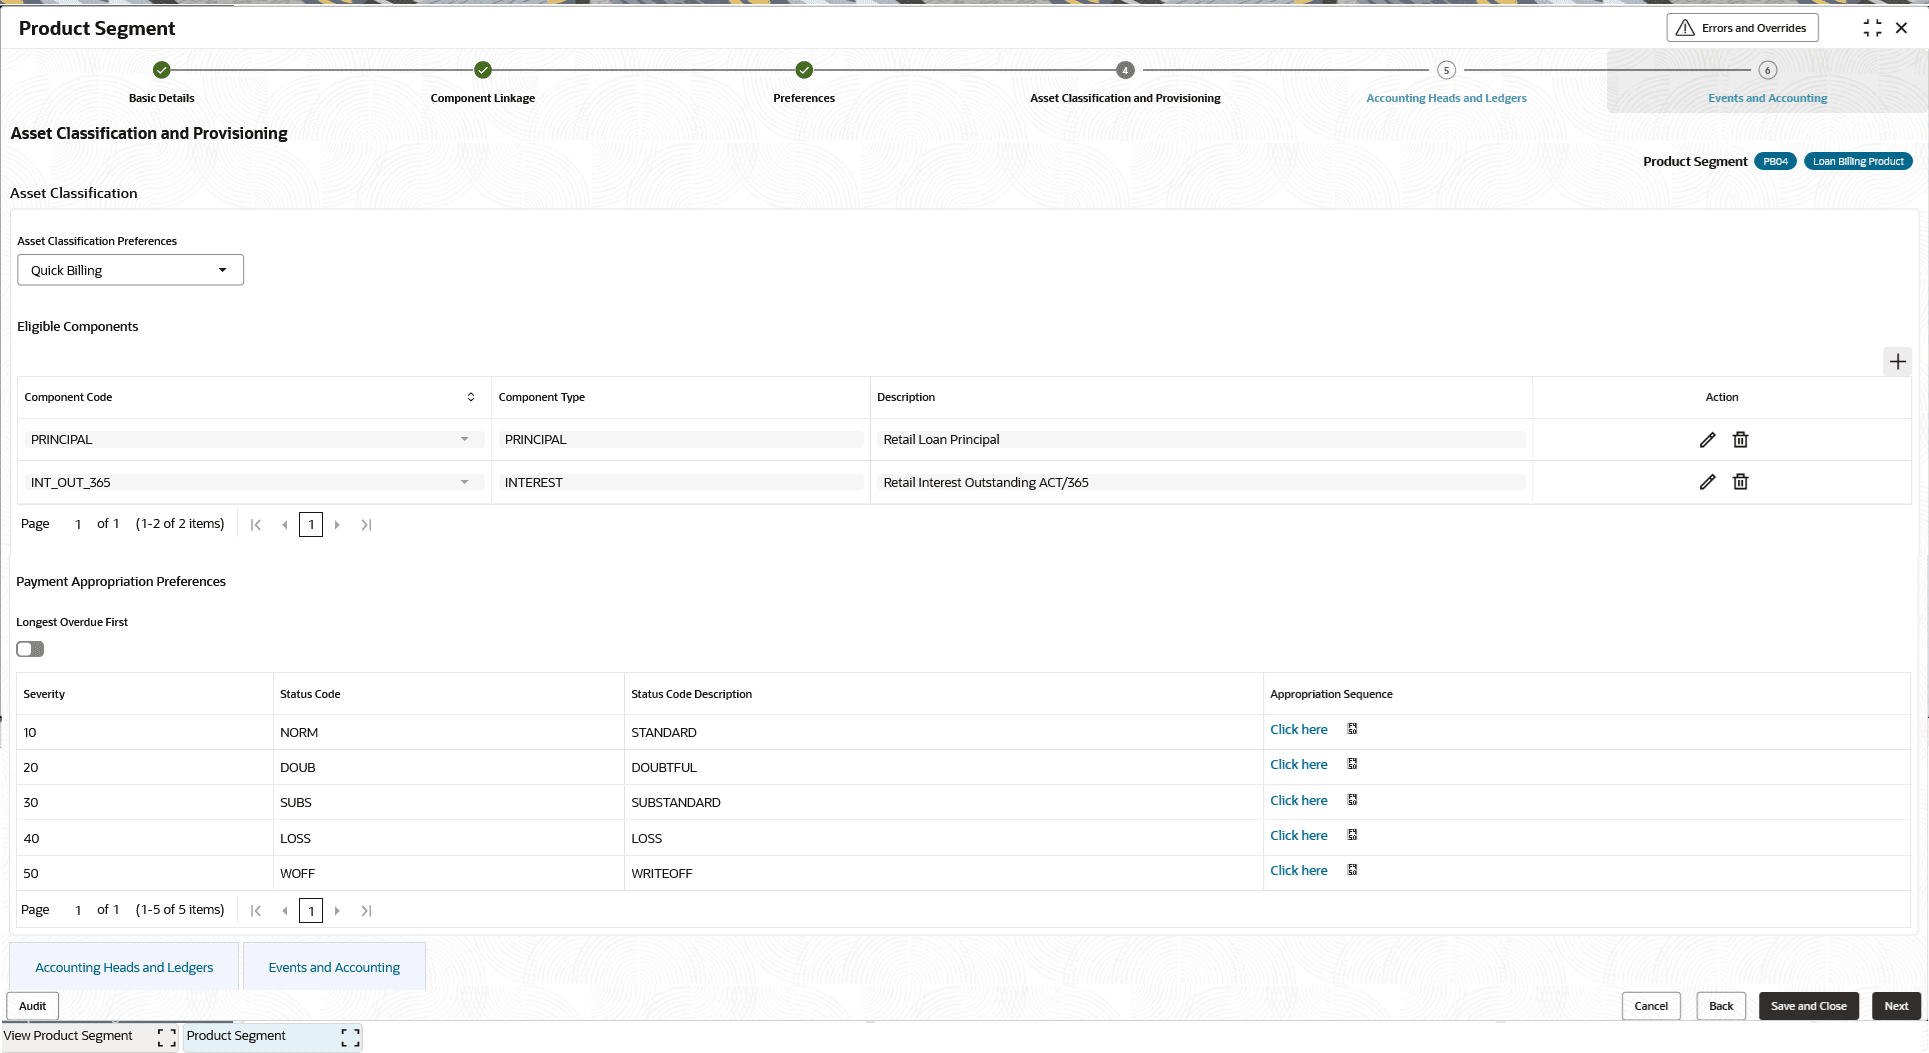This screenshot has width=1929, height=1053.
Task: Collapse the Product Segment dialog to smaller view
Action: [1872, 28]
